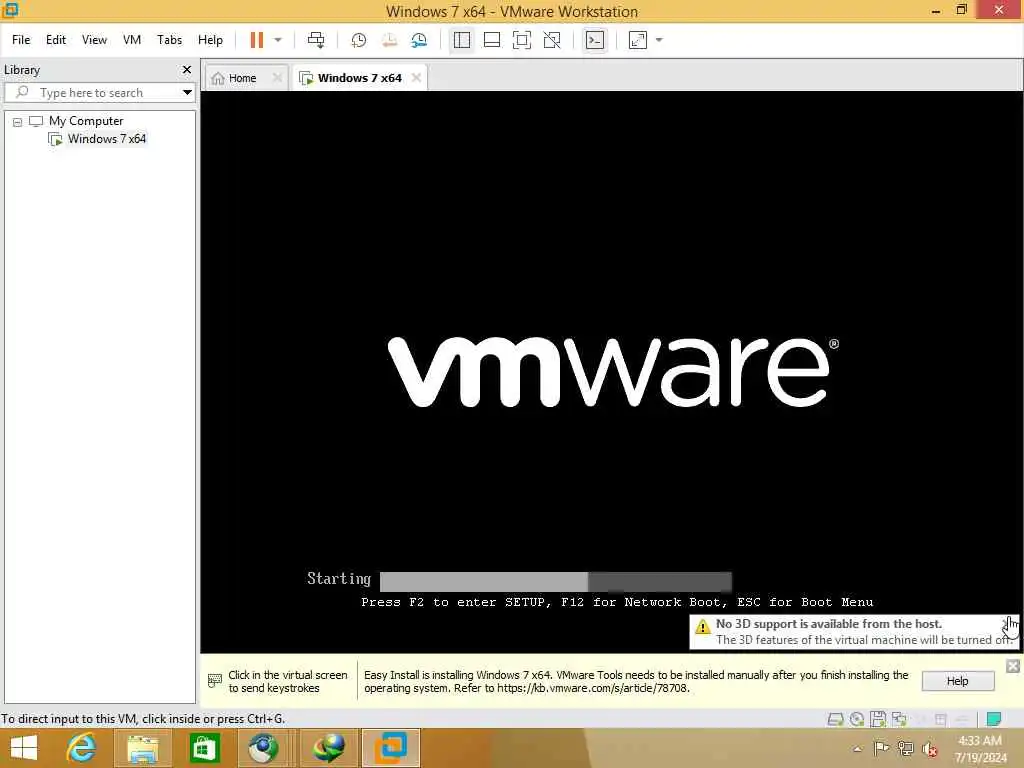Collapse the My Computer tree node
The image size is (1024, 768).
pyautogui.click(x=18, y=122)
